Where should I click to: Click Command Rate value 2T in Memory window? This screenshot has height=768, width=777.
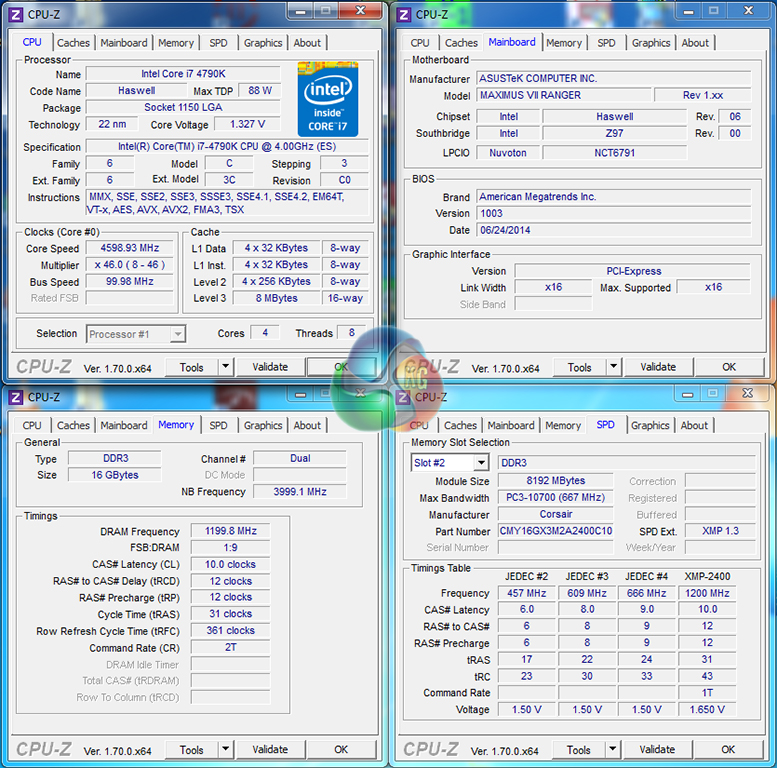click(230, 648)
